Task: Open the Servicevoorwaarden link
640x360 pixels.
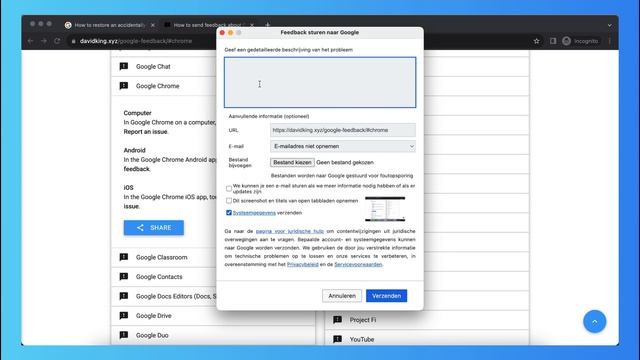Action: (x=358, y=264)
